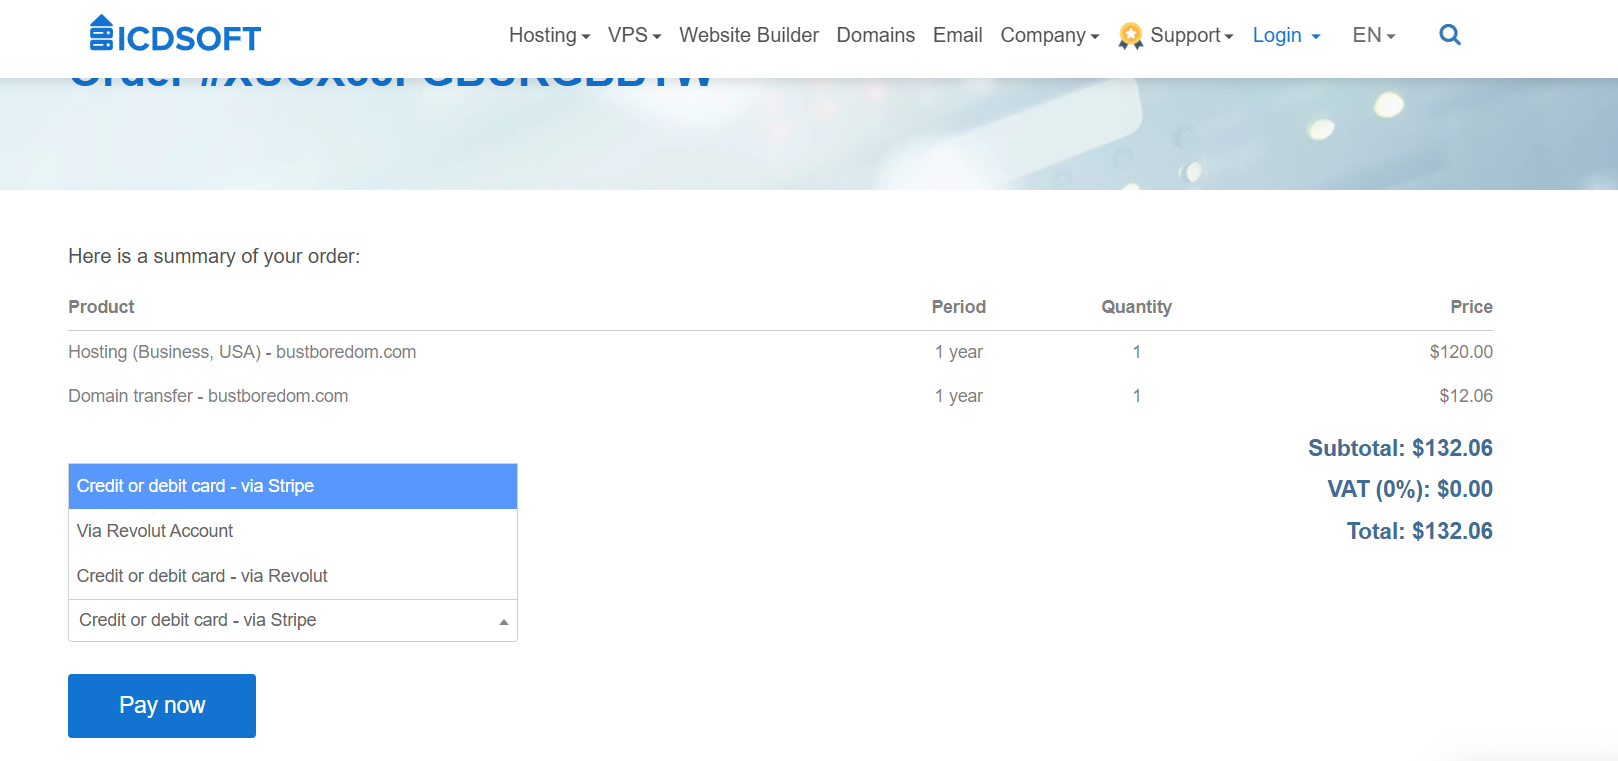Open the Support dropdown
The image size is (1618, 761).
pyautogui.click(x=1191, y=35)
